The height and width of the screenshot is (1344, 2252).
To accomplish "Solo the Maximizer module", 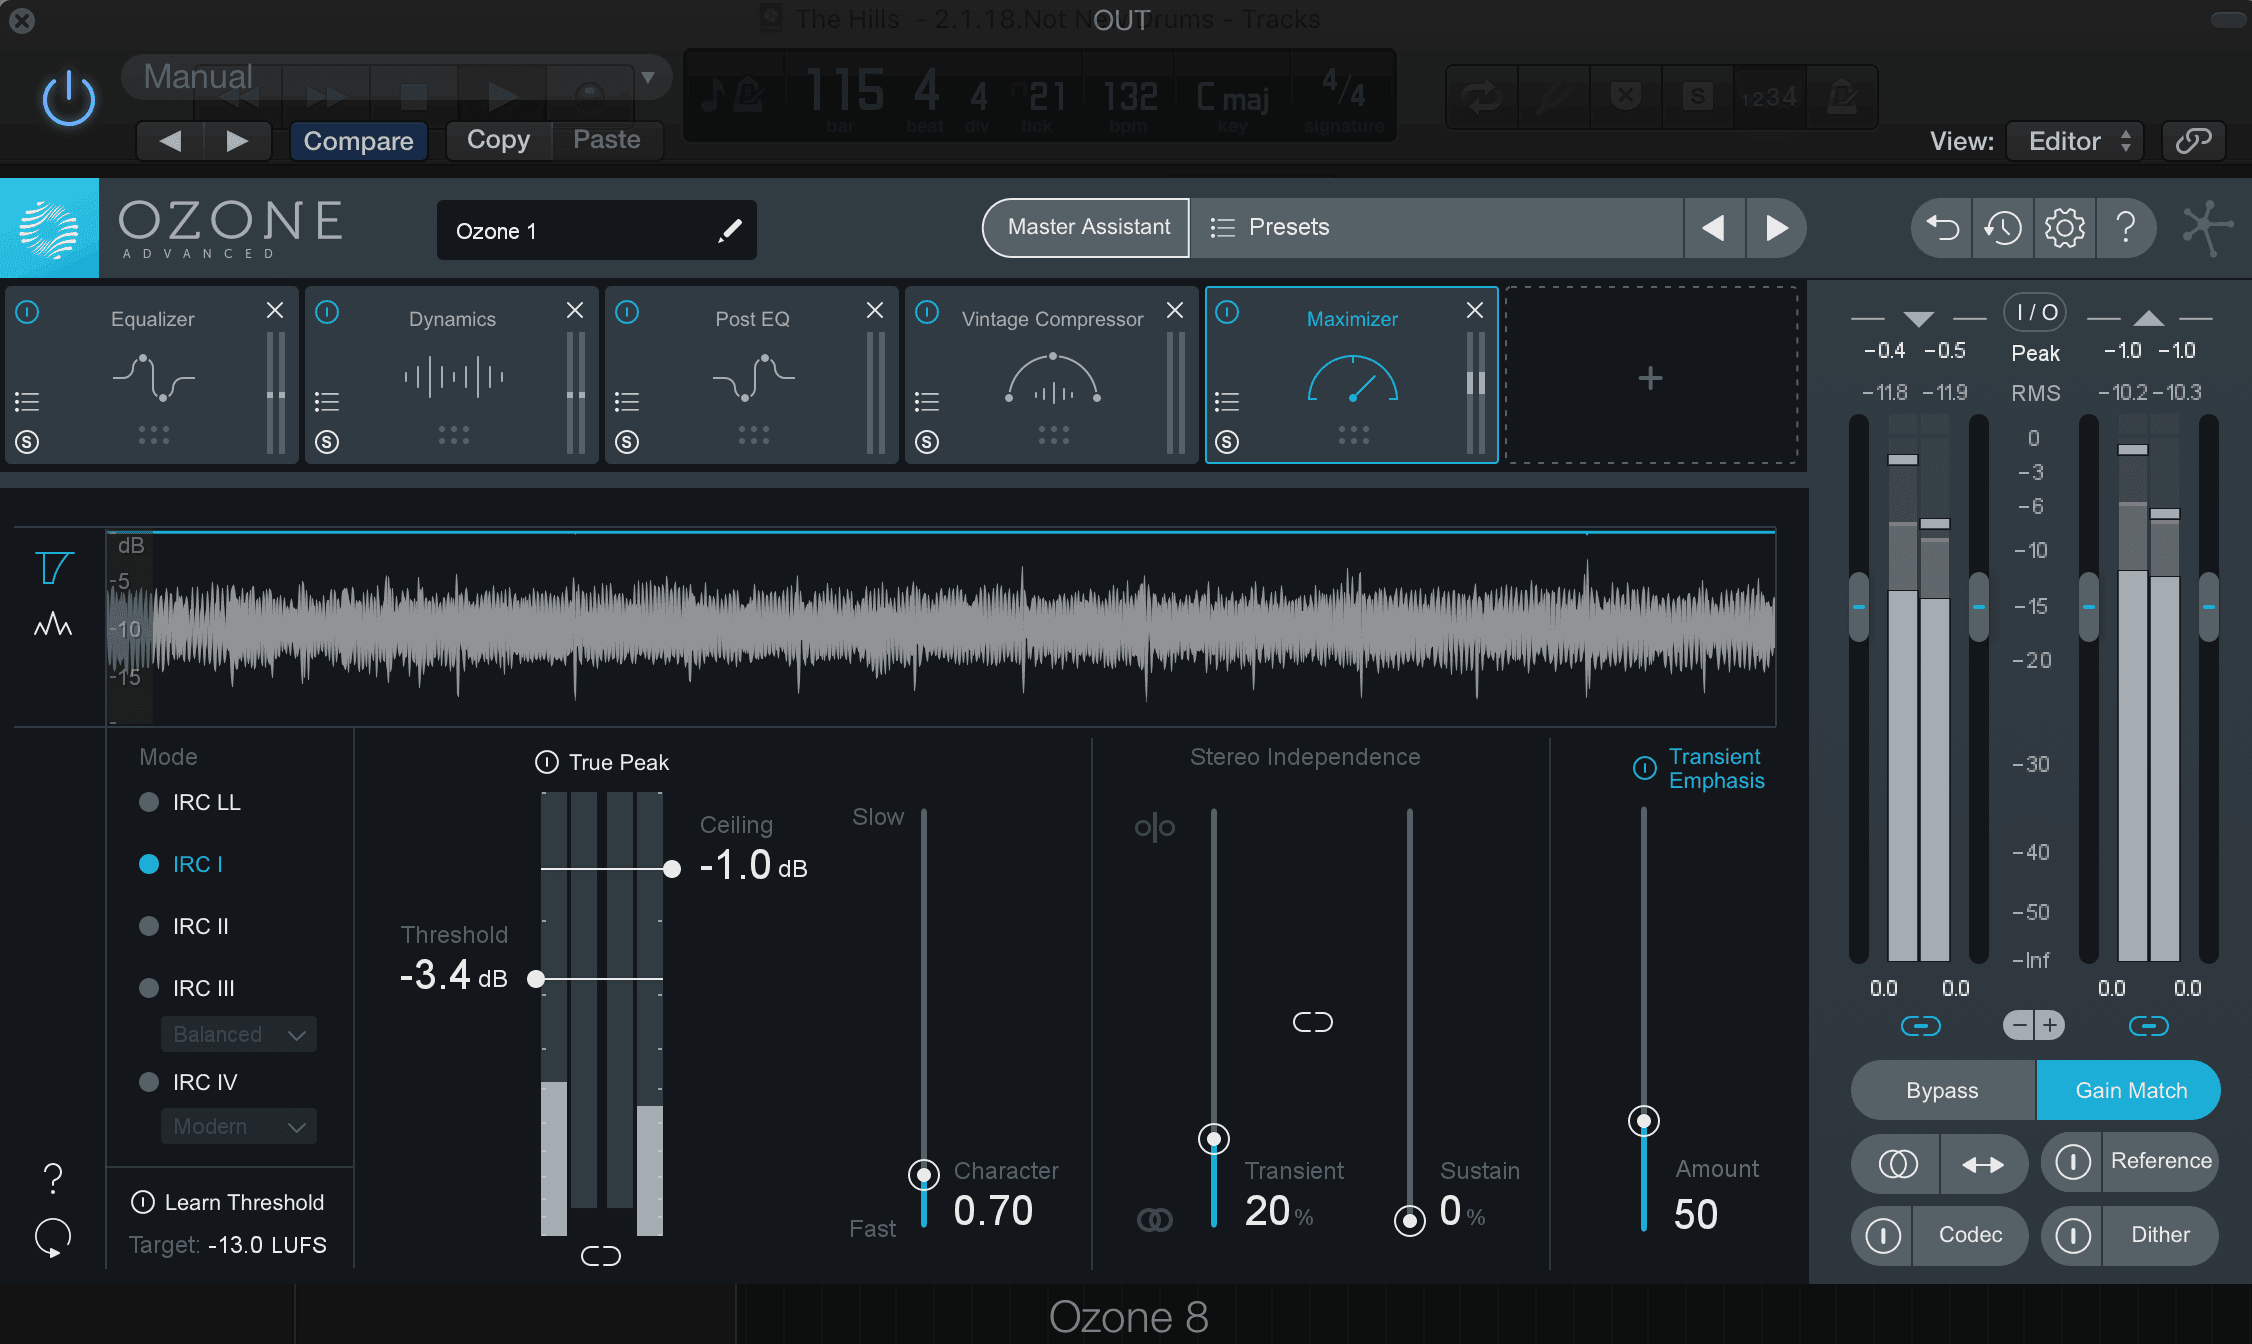I will [x=1227, y=442].
